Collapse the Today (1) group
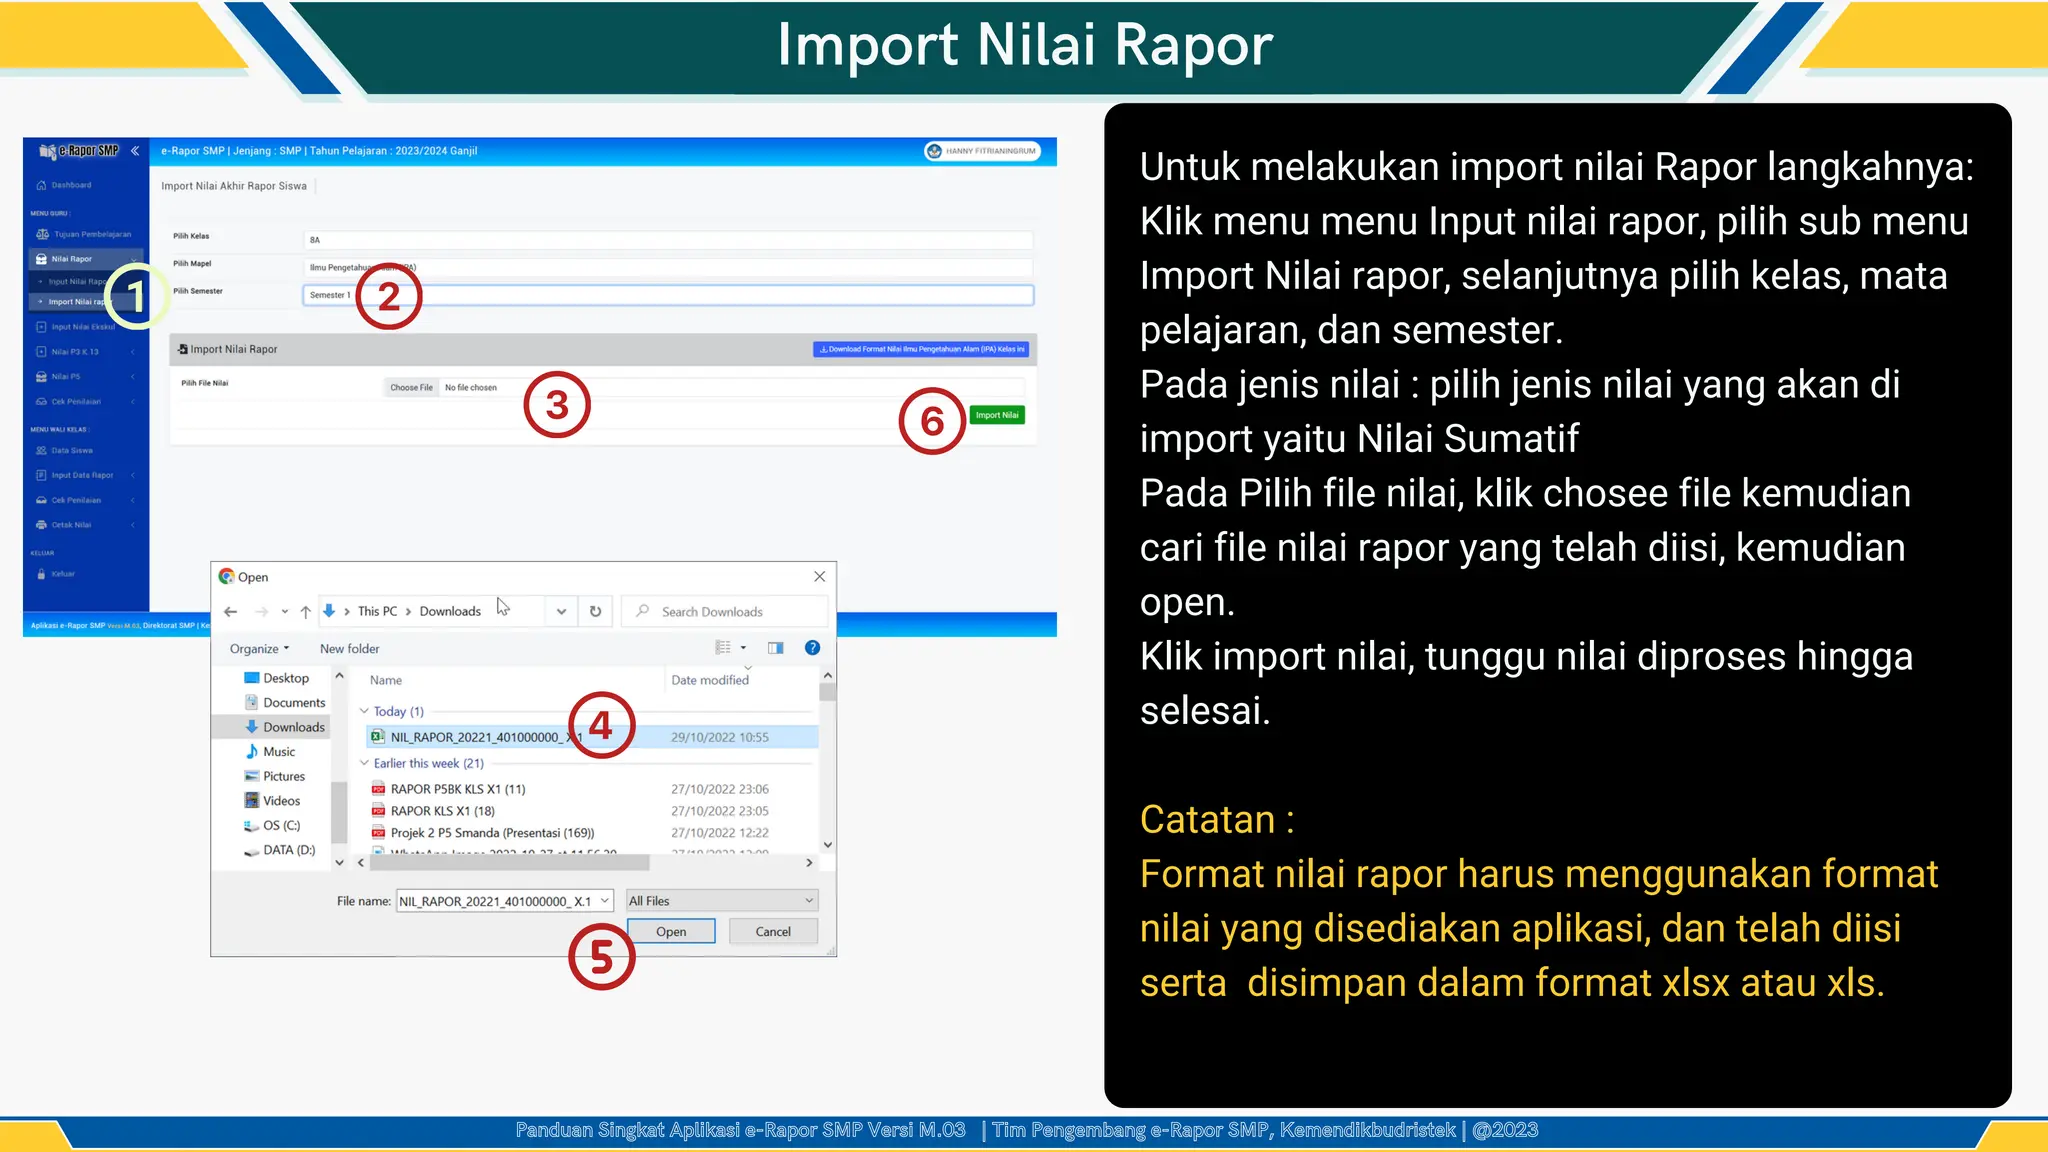2048x1152 pixels. [x=364, y=711]
